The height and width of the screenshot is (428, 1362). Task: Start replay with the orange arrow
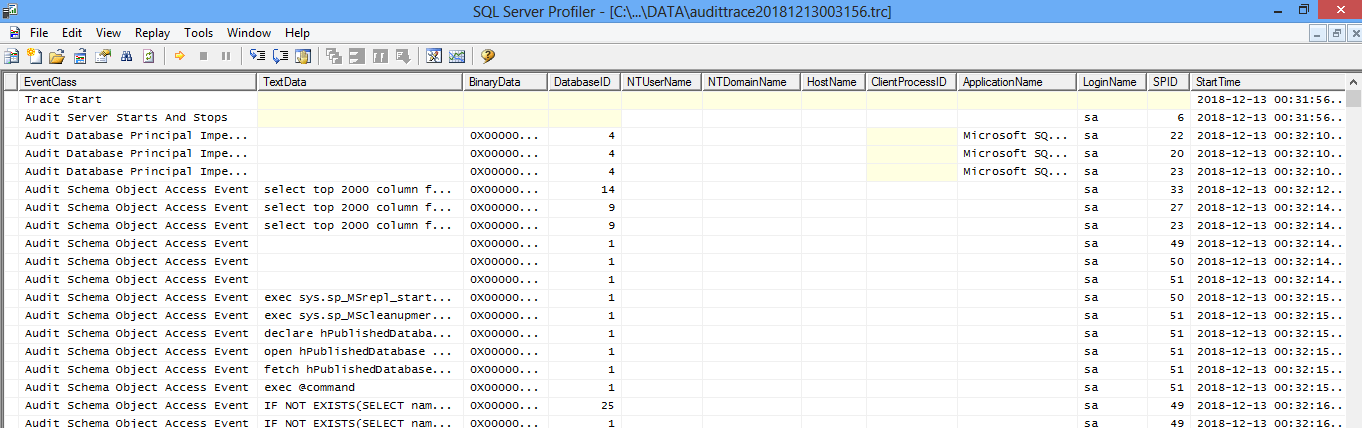(179, 56)
